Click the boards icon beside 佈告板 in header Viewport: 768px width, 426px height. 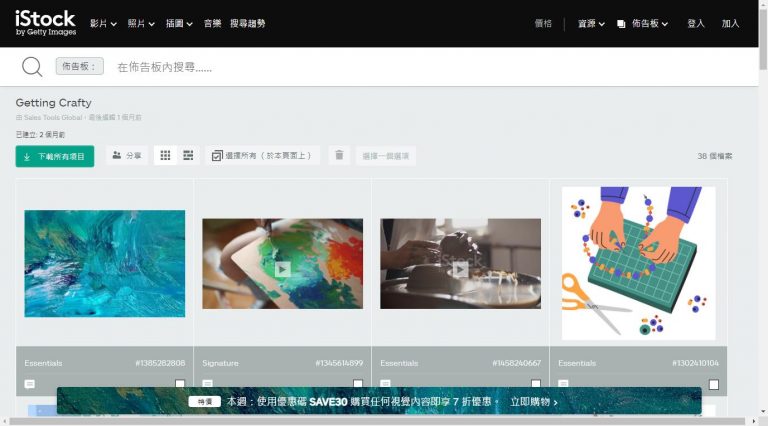pos(621,24)
